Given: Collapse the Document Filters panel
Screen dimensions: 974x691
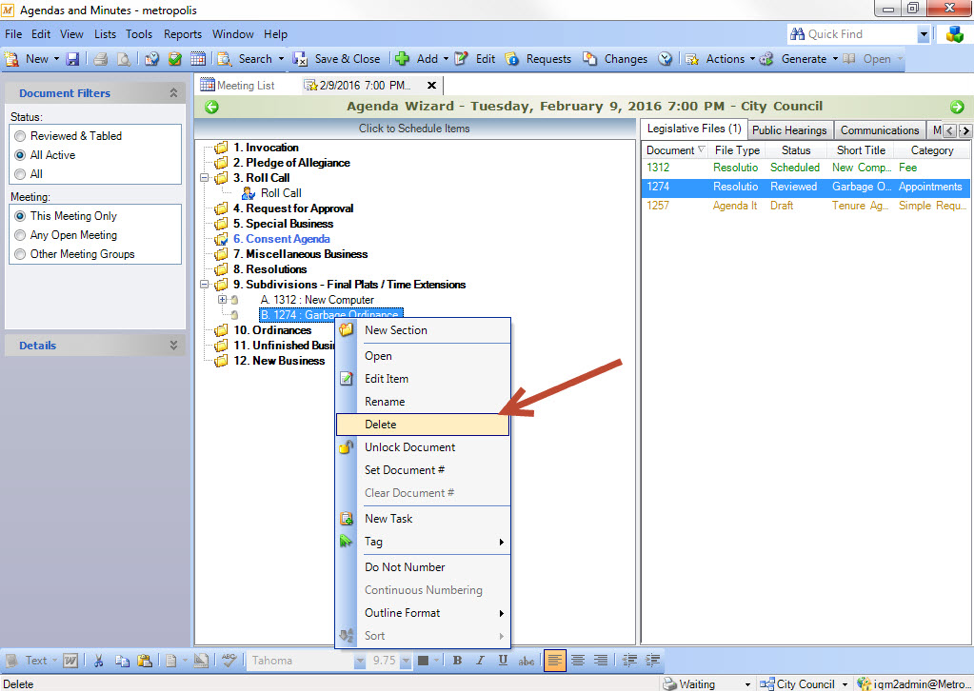Looking at the screenshot, I should coord(173,93).
